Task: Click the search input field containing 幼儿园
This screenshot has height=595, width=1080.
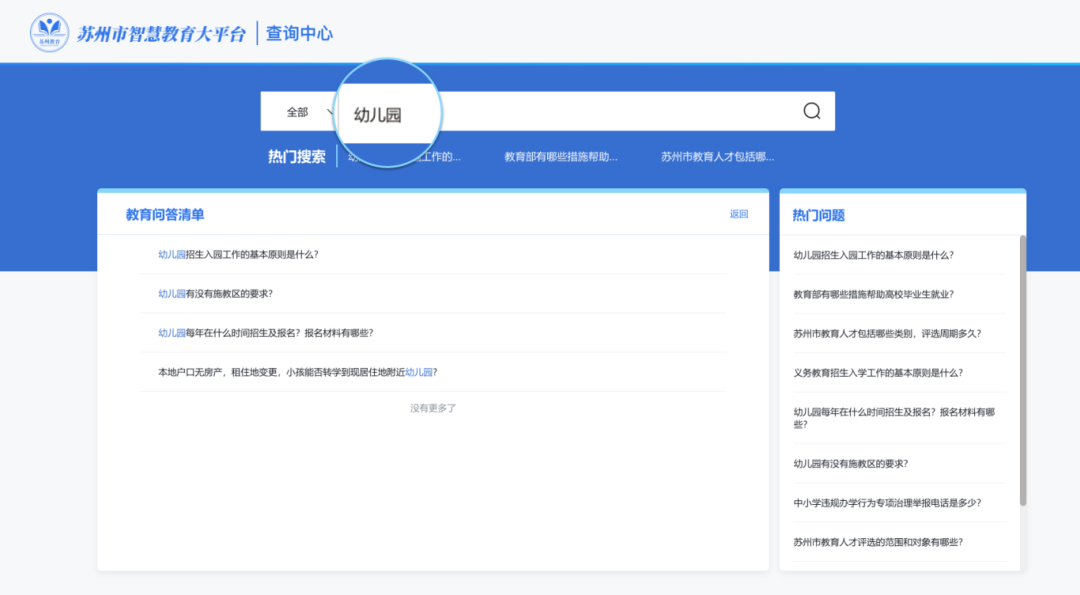Action: pyautogui.click(x=600, y=112)
